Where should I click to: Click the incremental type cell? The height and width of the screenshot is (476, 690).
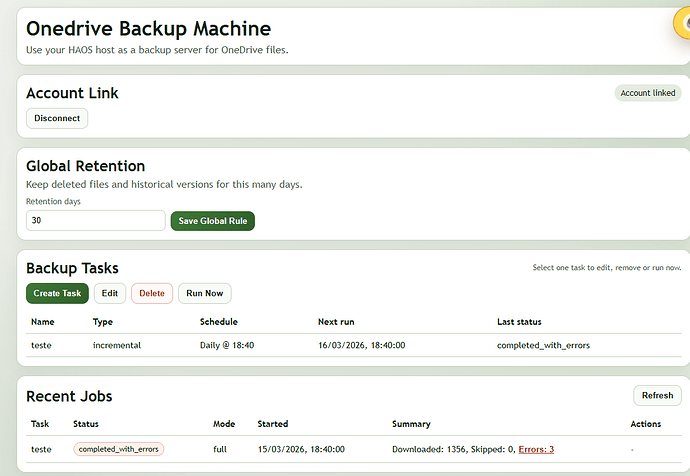click(x=117, y=345)
